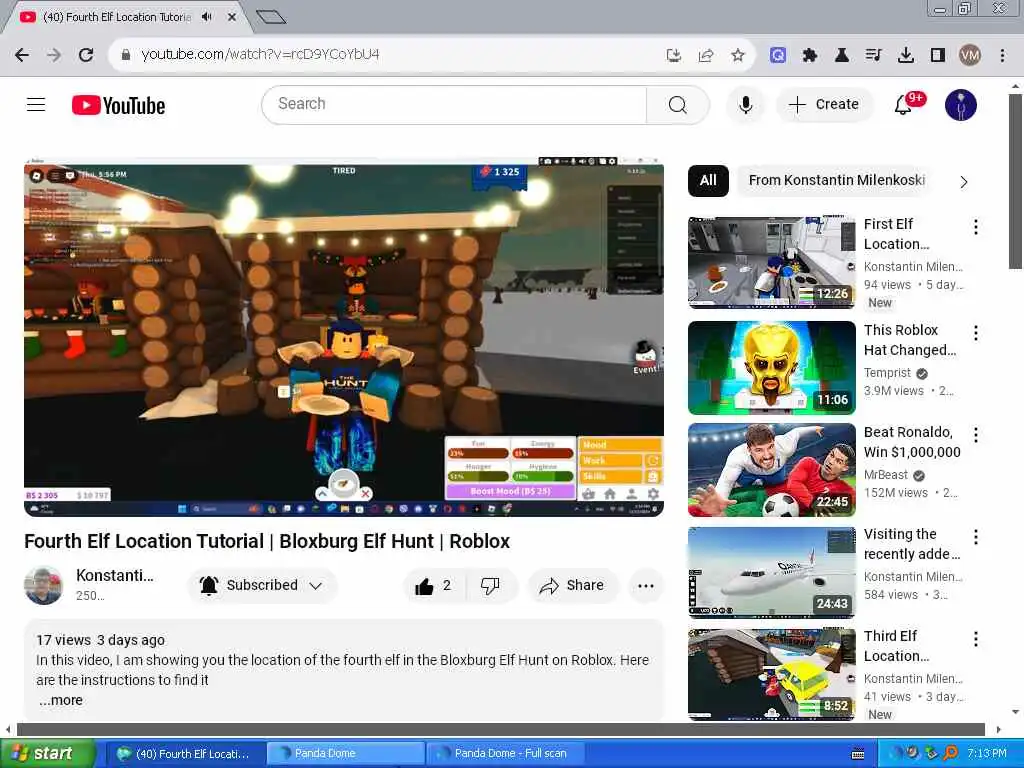Dislike the video with thumbs down
Image resolution: width=1024 pixels, height=768 pixels.
pyautogui.click(x=490, y=586)
